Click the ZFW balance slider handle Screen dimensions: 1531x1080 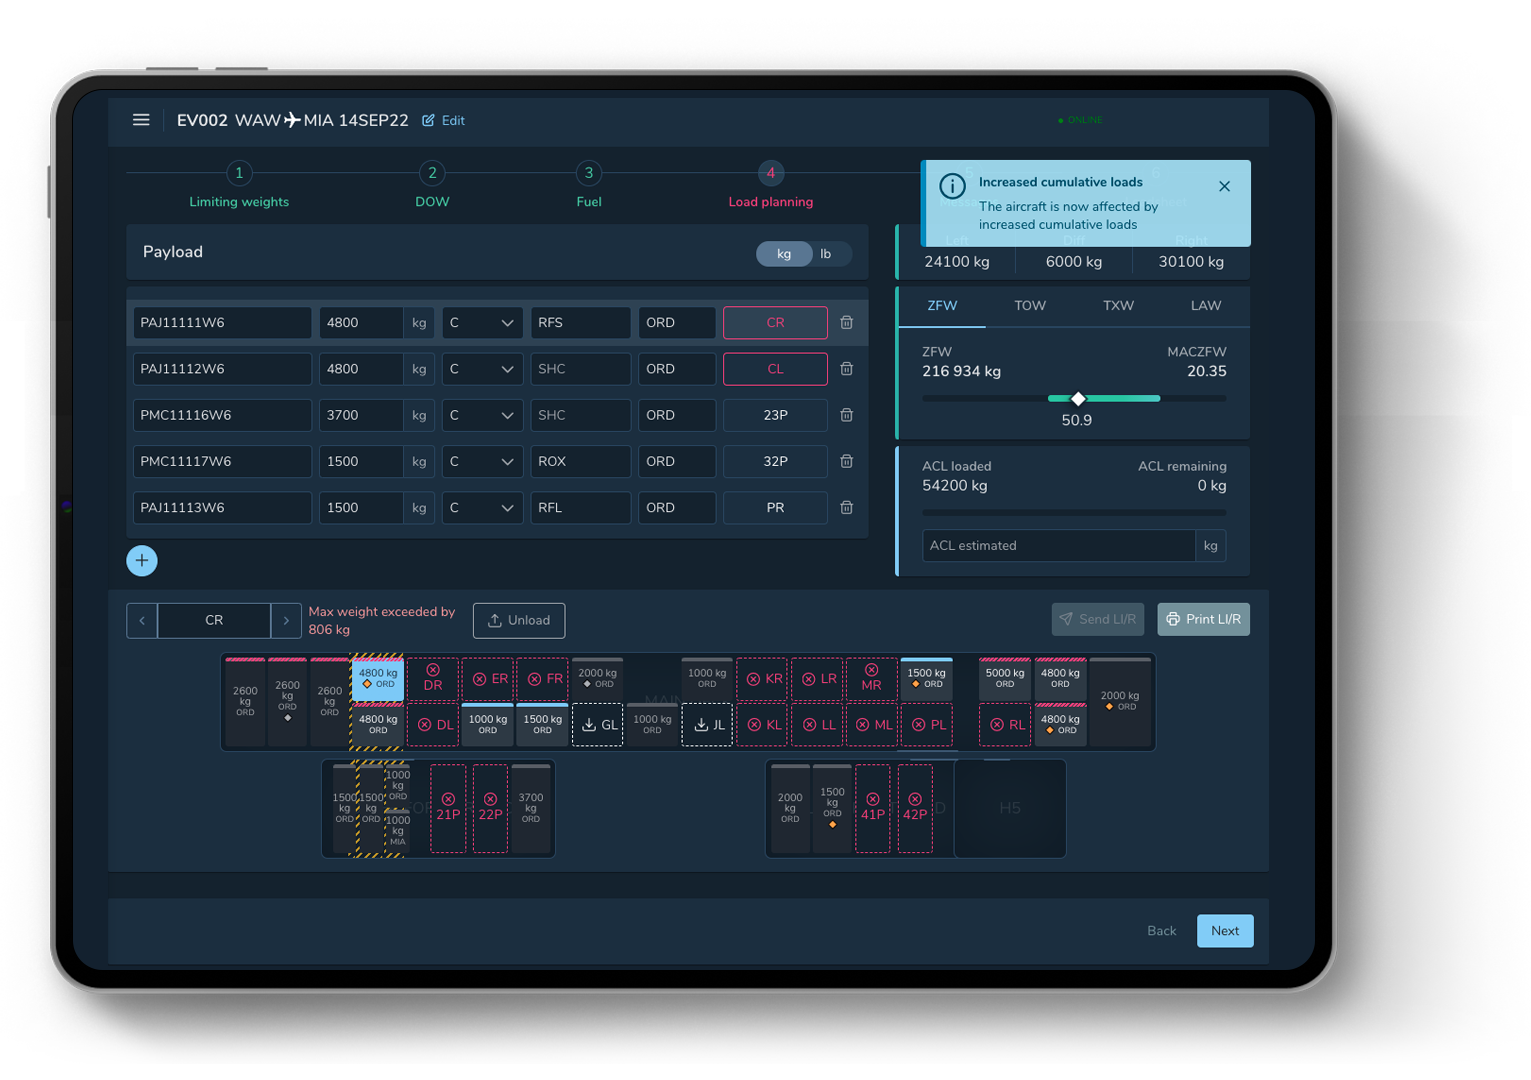(1078, 399)
